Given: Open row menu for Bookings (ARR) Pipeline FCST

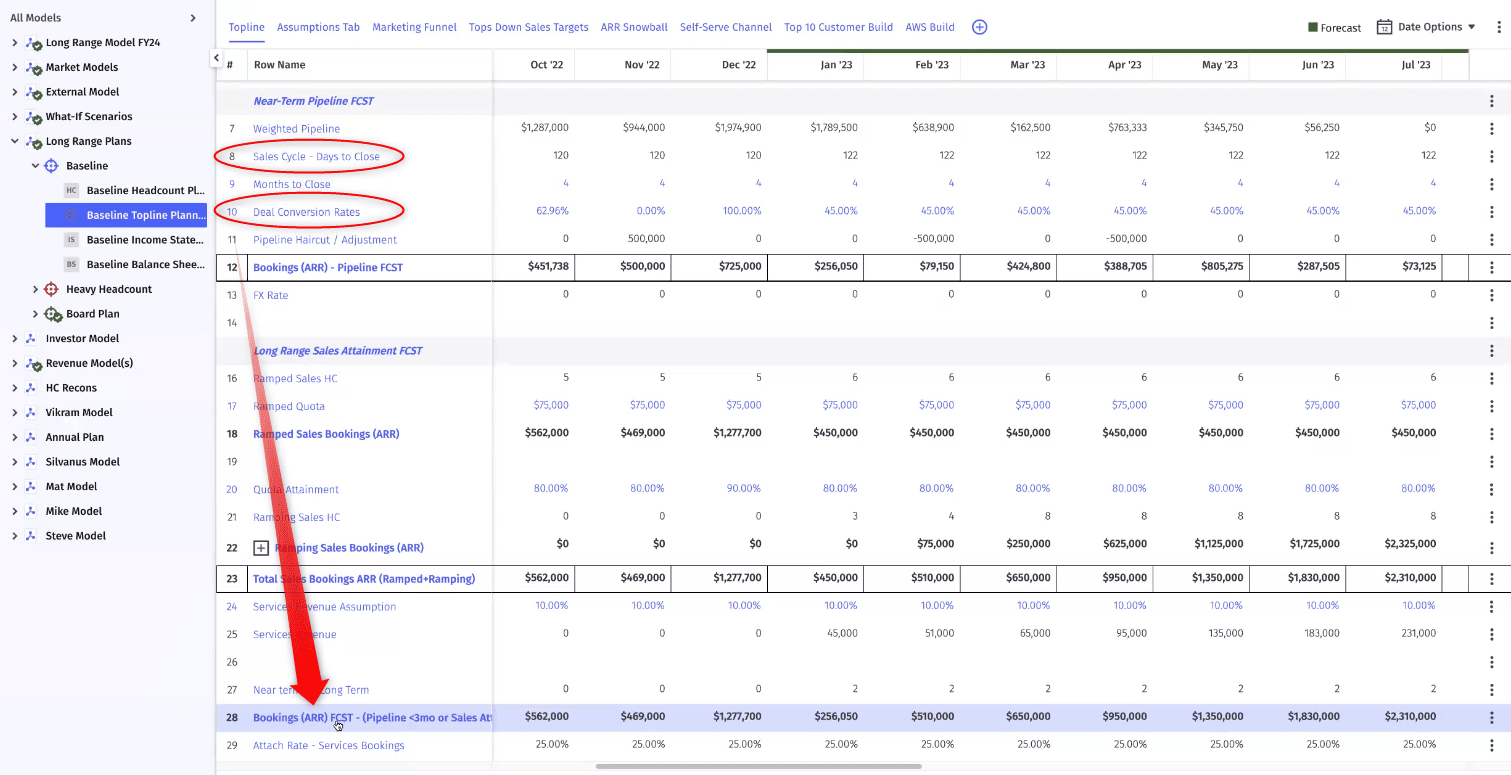Looking at the screenshot, I should 1491,268.
